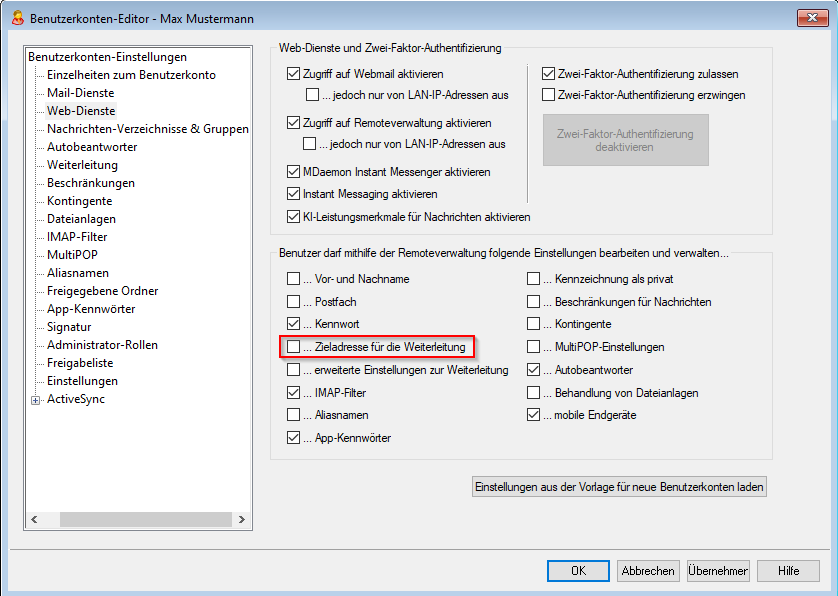Image resolution: width=838 pixels, height=596 pixels.
Task: Go to Administrator-Rollen in the tree
Action: [x=102, y=345]
